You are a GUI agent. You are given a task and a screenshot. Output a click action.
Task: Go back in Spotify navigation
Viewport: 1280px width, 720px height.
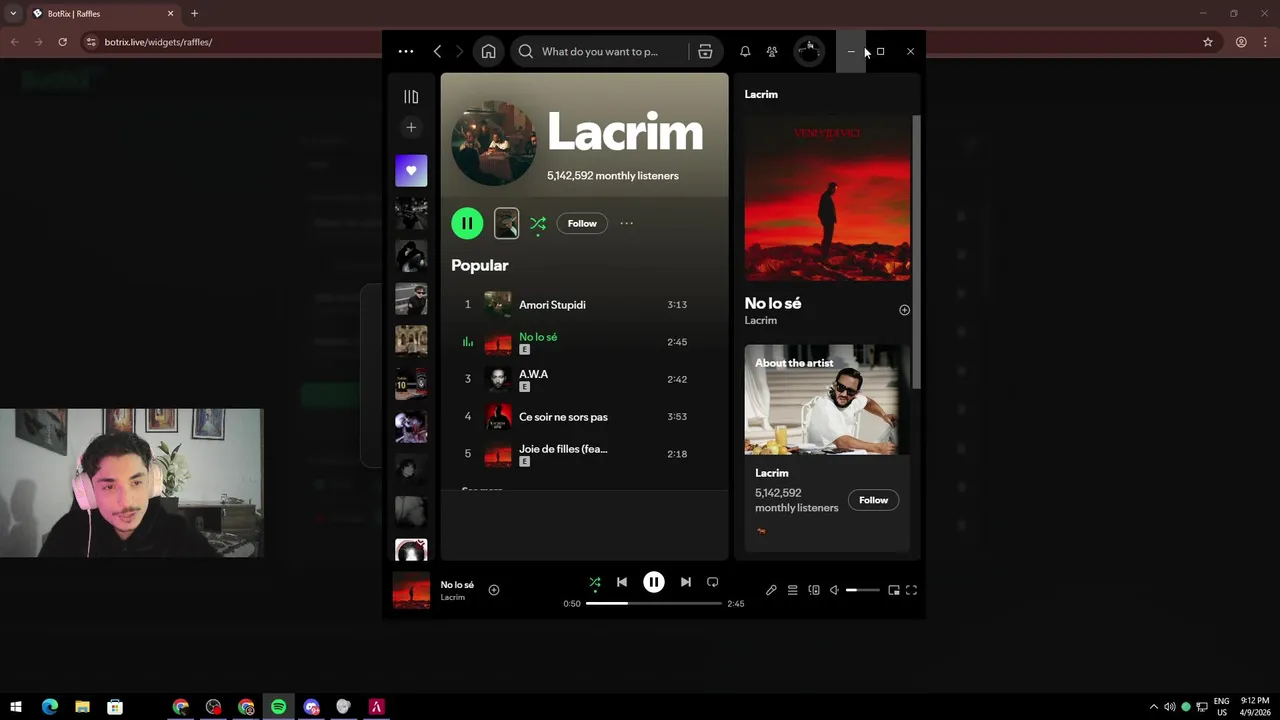click(x=437, y=51)
